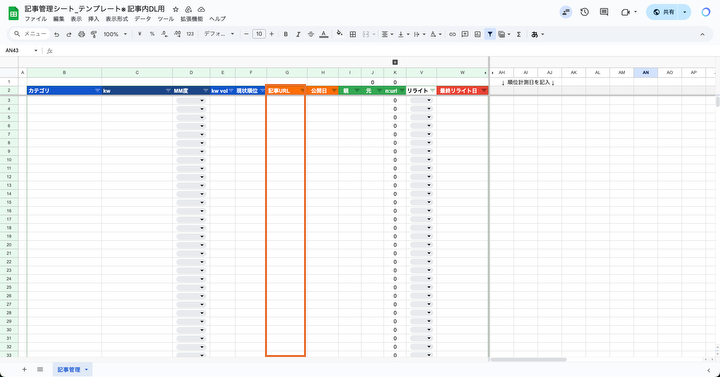The width and height of the screenshot is (720, 377).
Task: Format as percent
Action: (152, 34)
